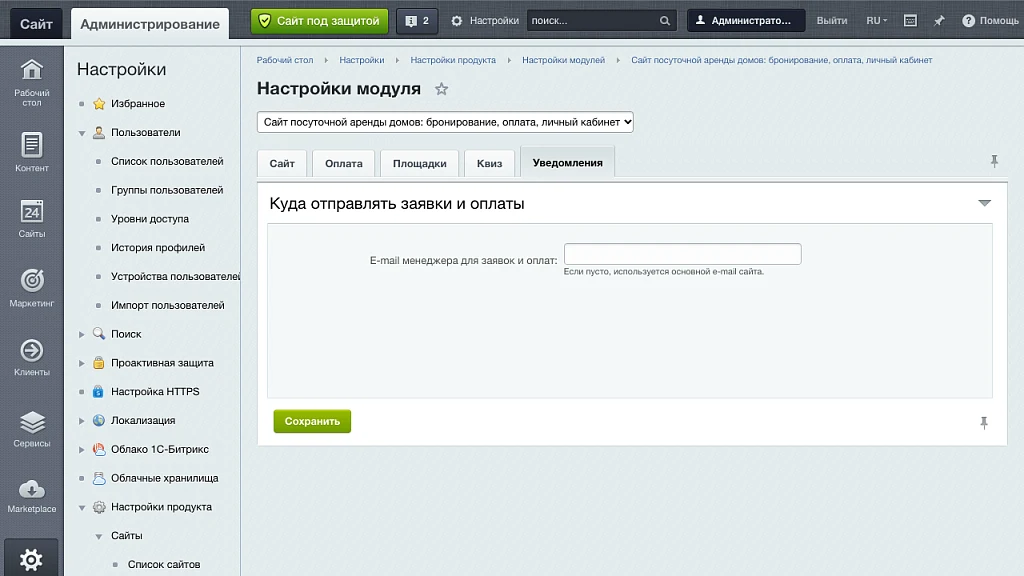Select the Уведомления tab

click(x=568, y=162)
